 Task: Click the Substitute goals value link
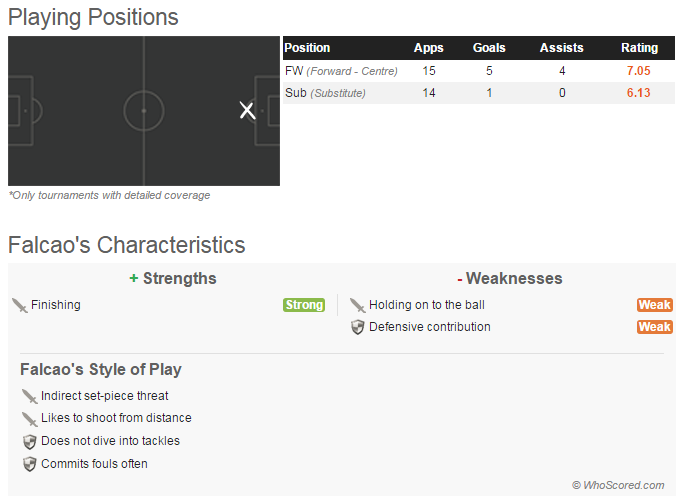(489, 93)
